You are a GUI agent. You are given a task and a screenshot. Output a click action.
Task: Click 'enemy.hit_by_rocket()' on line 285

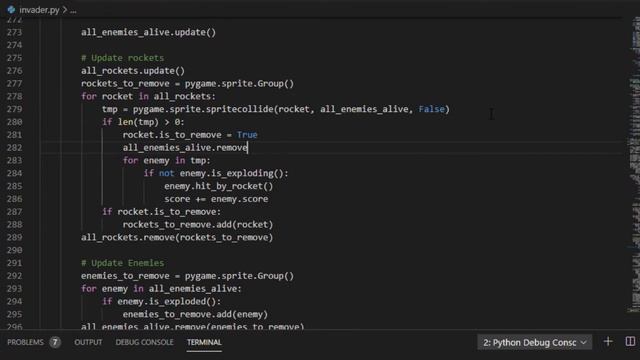[x=218, y=186]
